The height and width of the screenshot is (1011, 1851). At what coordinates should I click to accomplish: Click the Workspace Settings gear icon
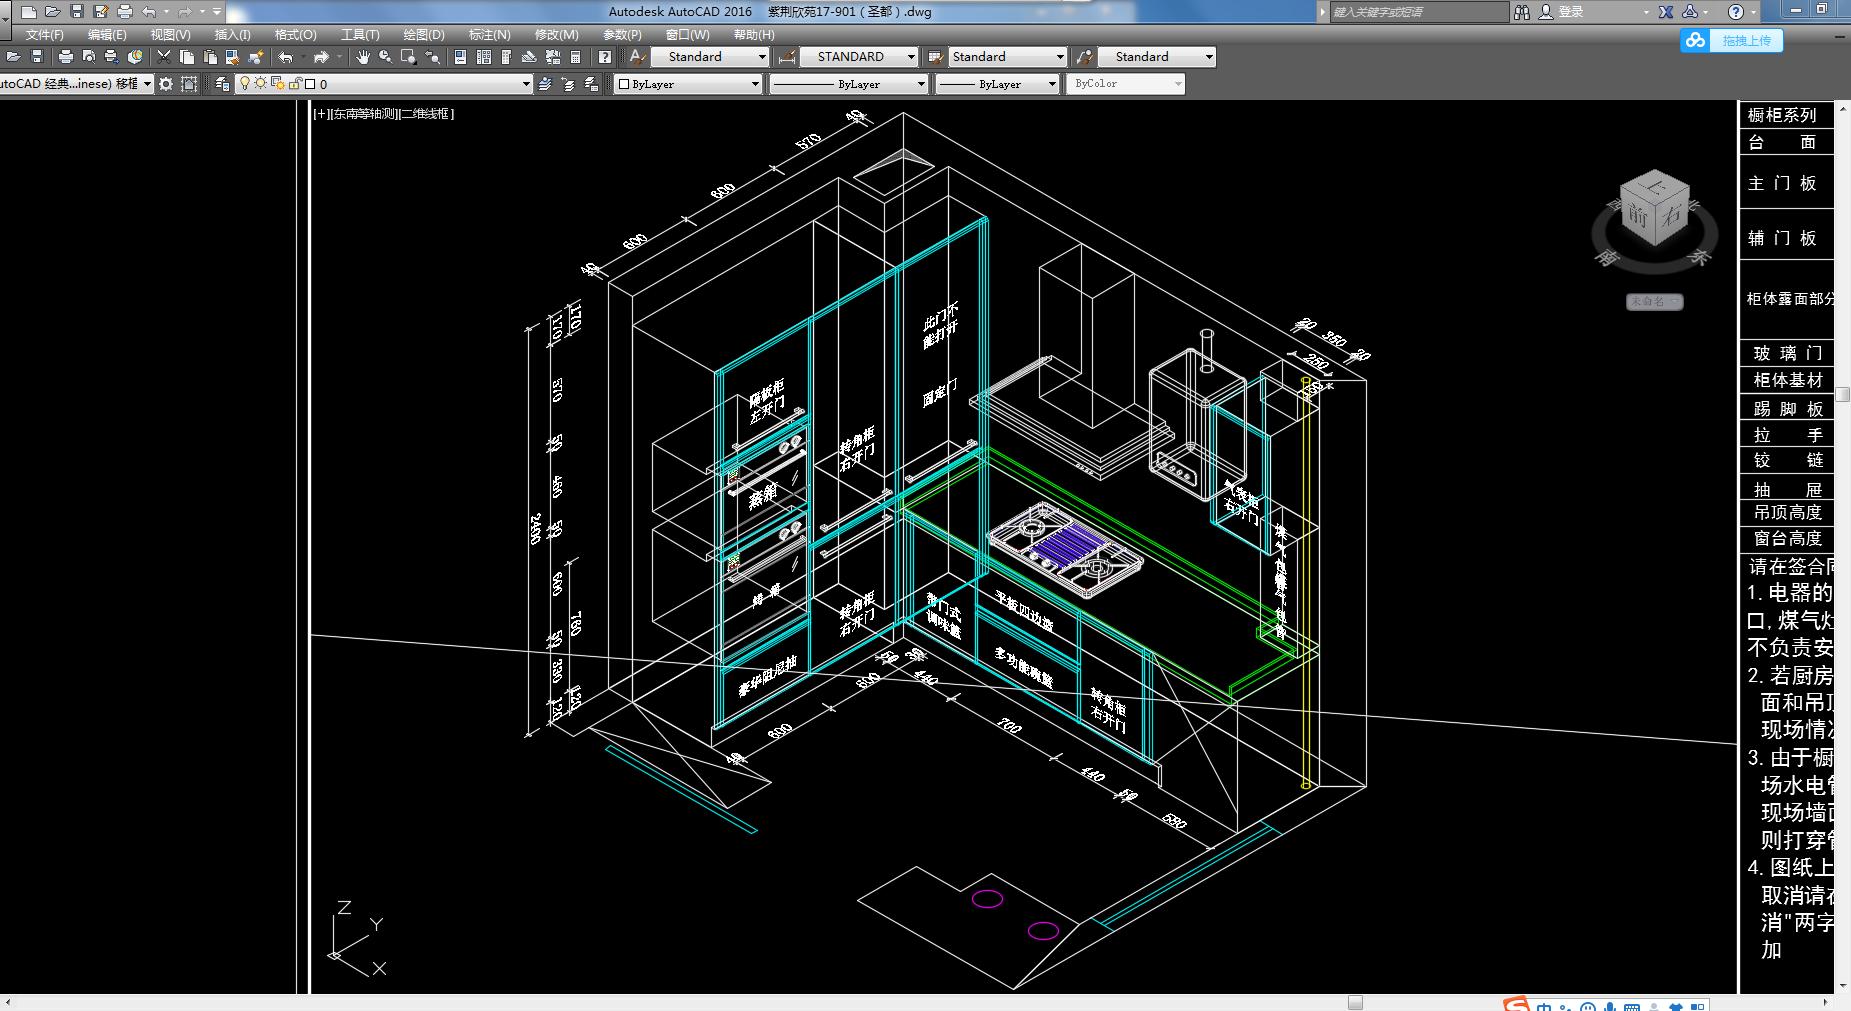[x=166, y=84]
